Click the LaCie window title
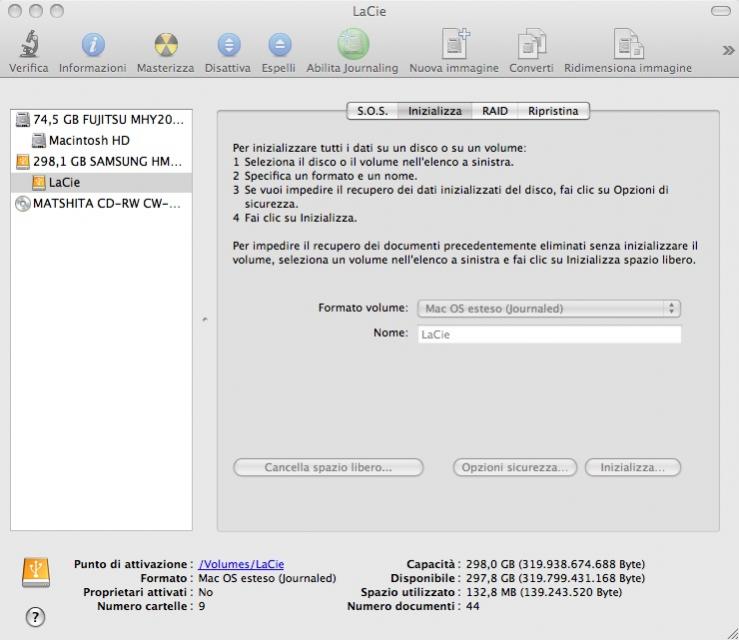 [x=370, y=11]
